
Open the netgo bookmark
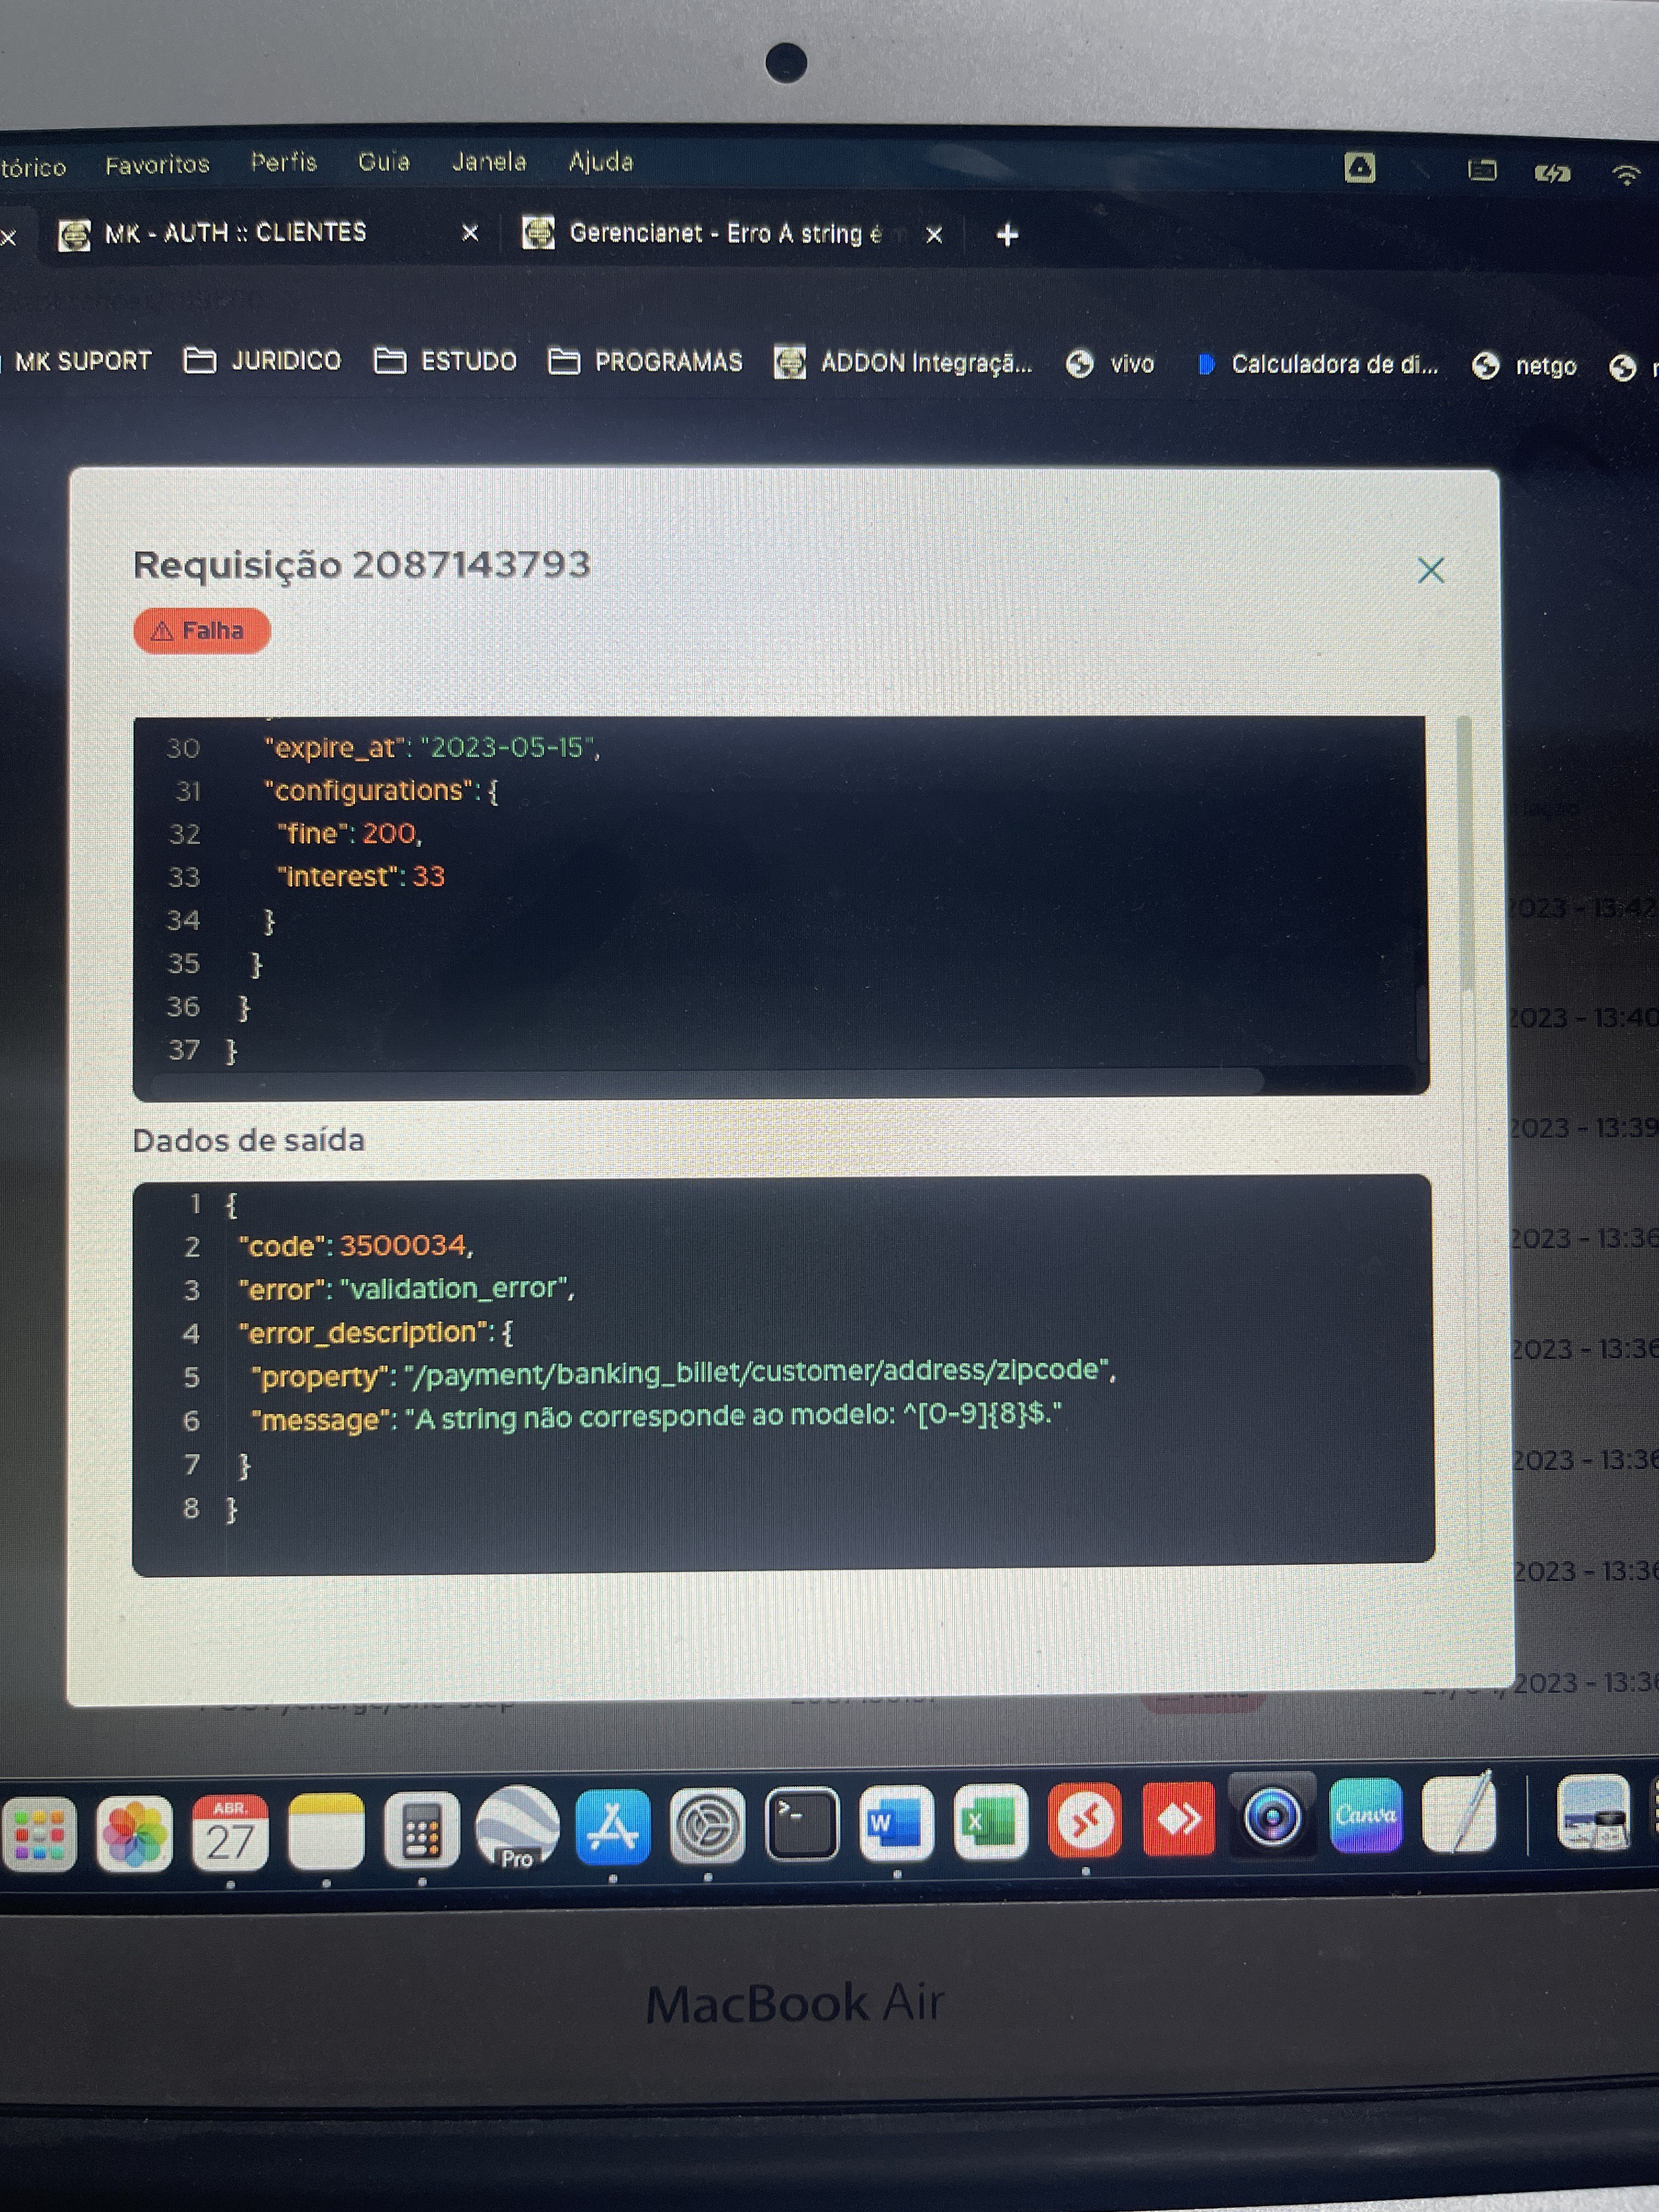(1525, 367)
